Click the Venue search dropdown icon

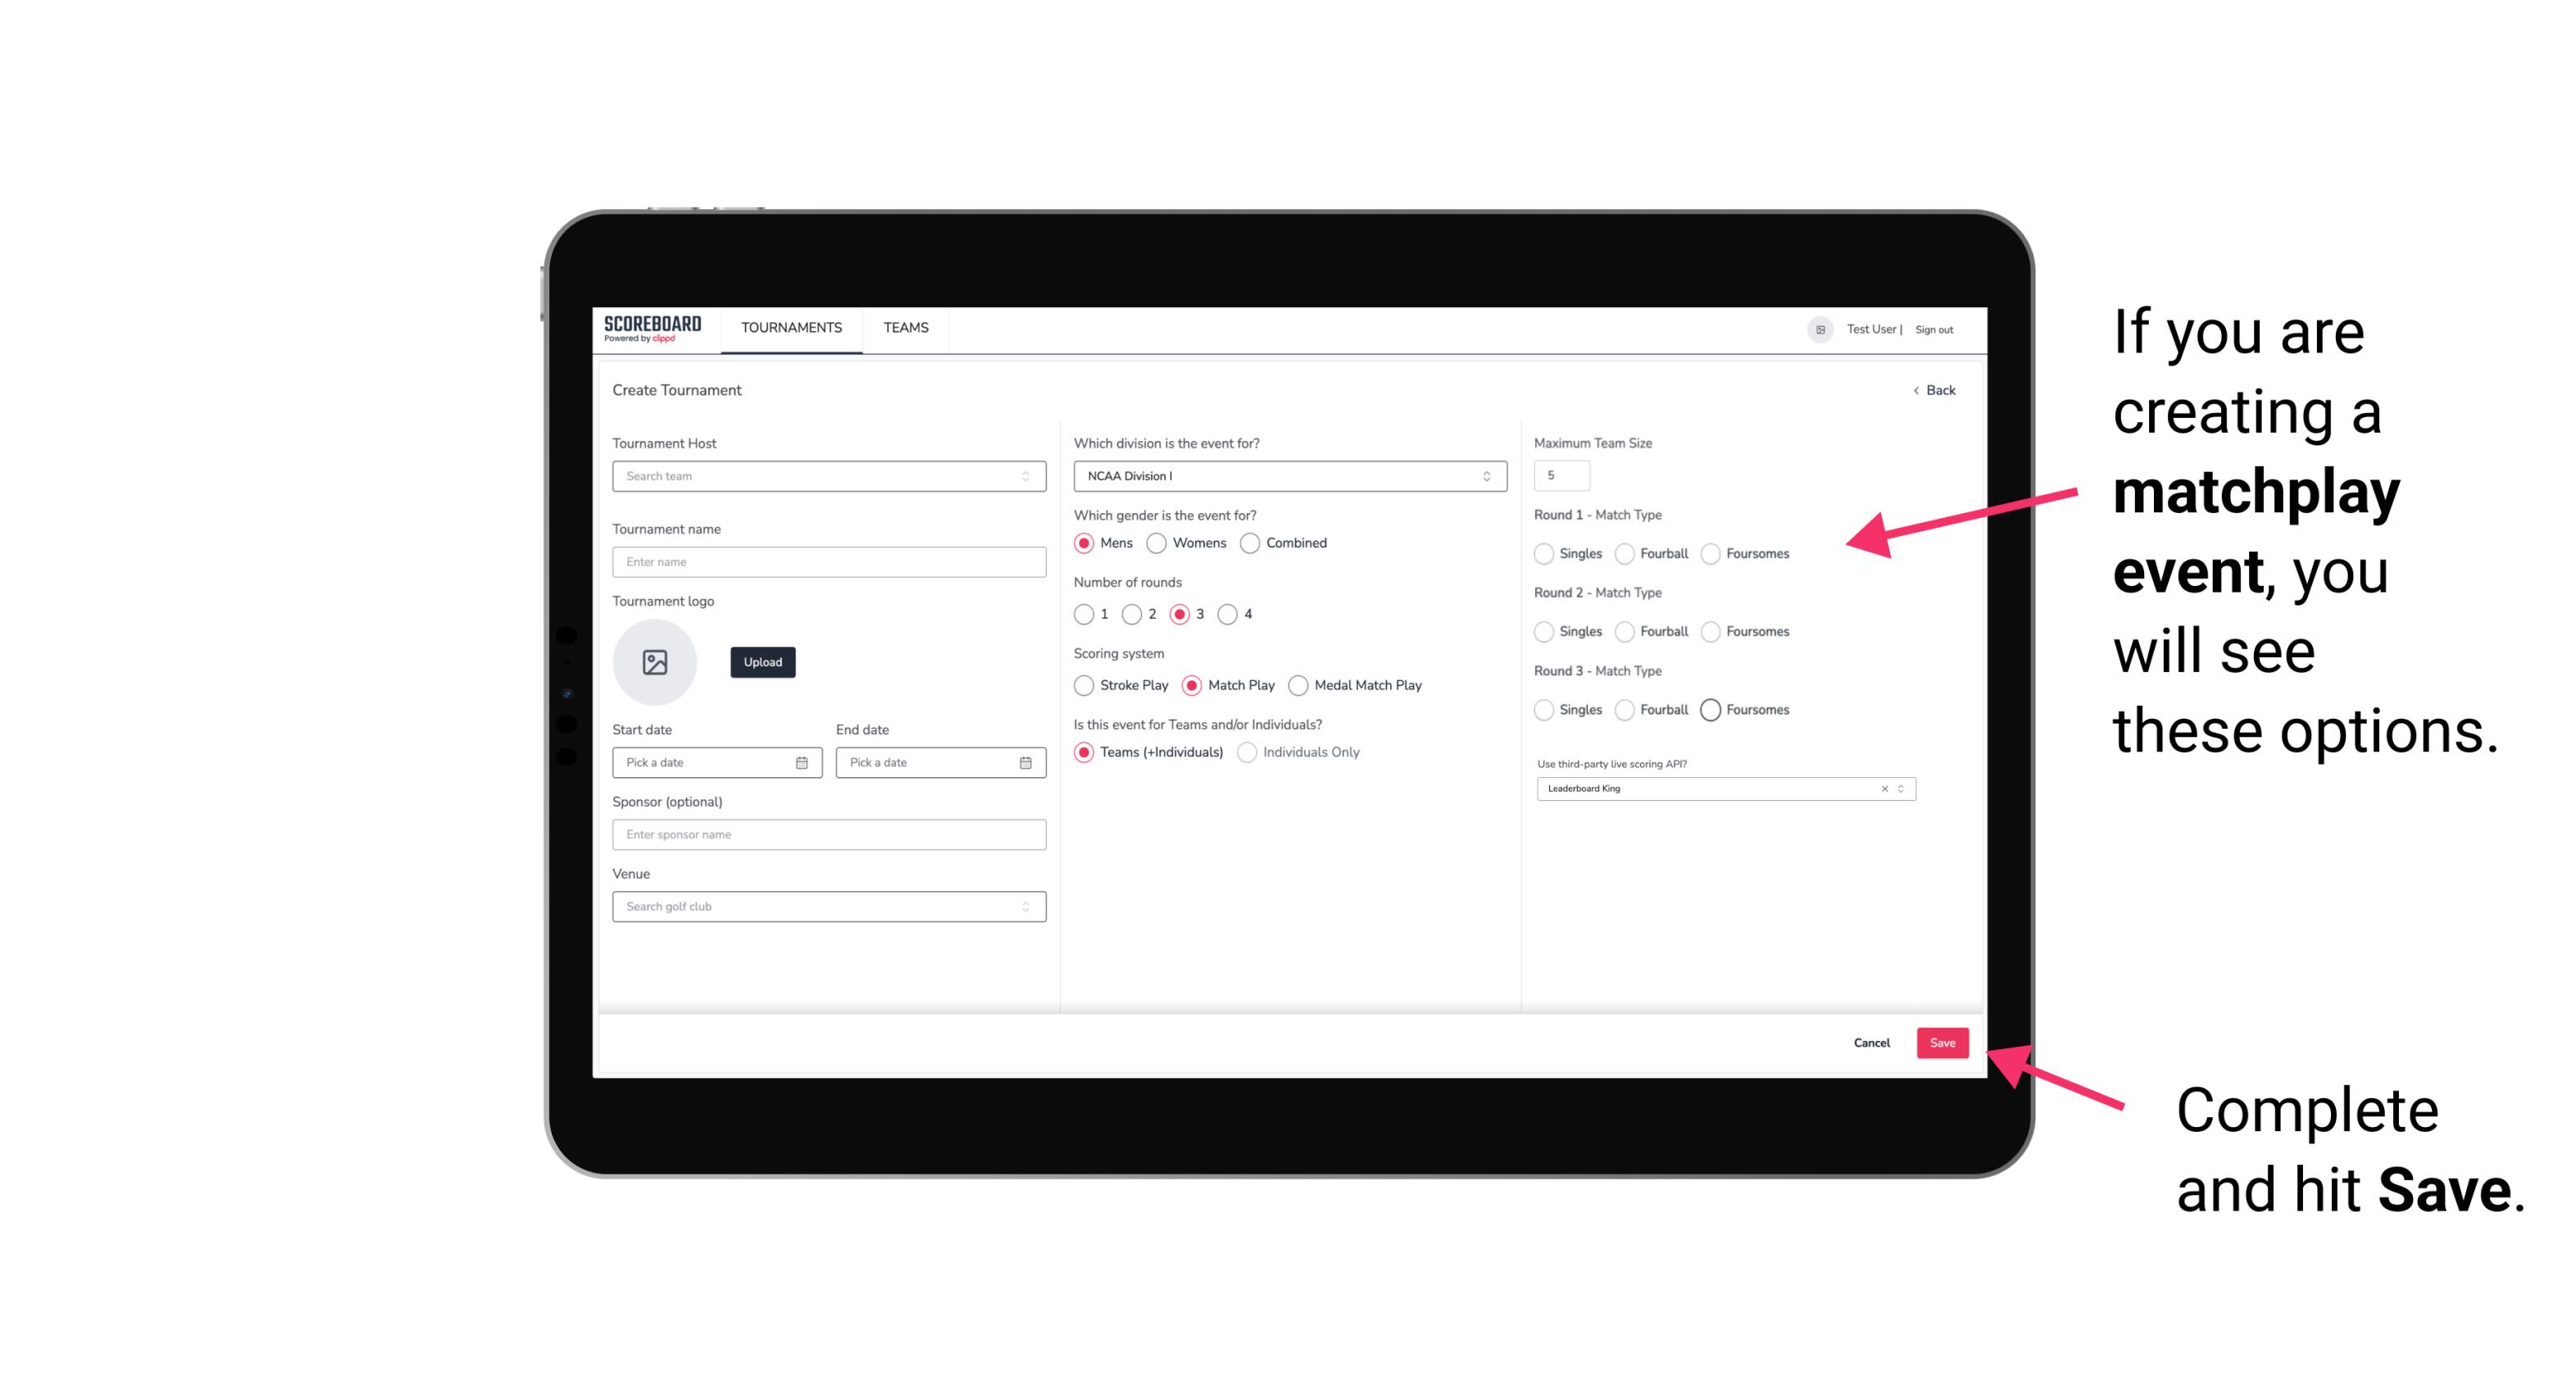(x=1024, y=907)
